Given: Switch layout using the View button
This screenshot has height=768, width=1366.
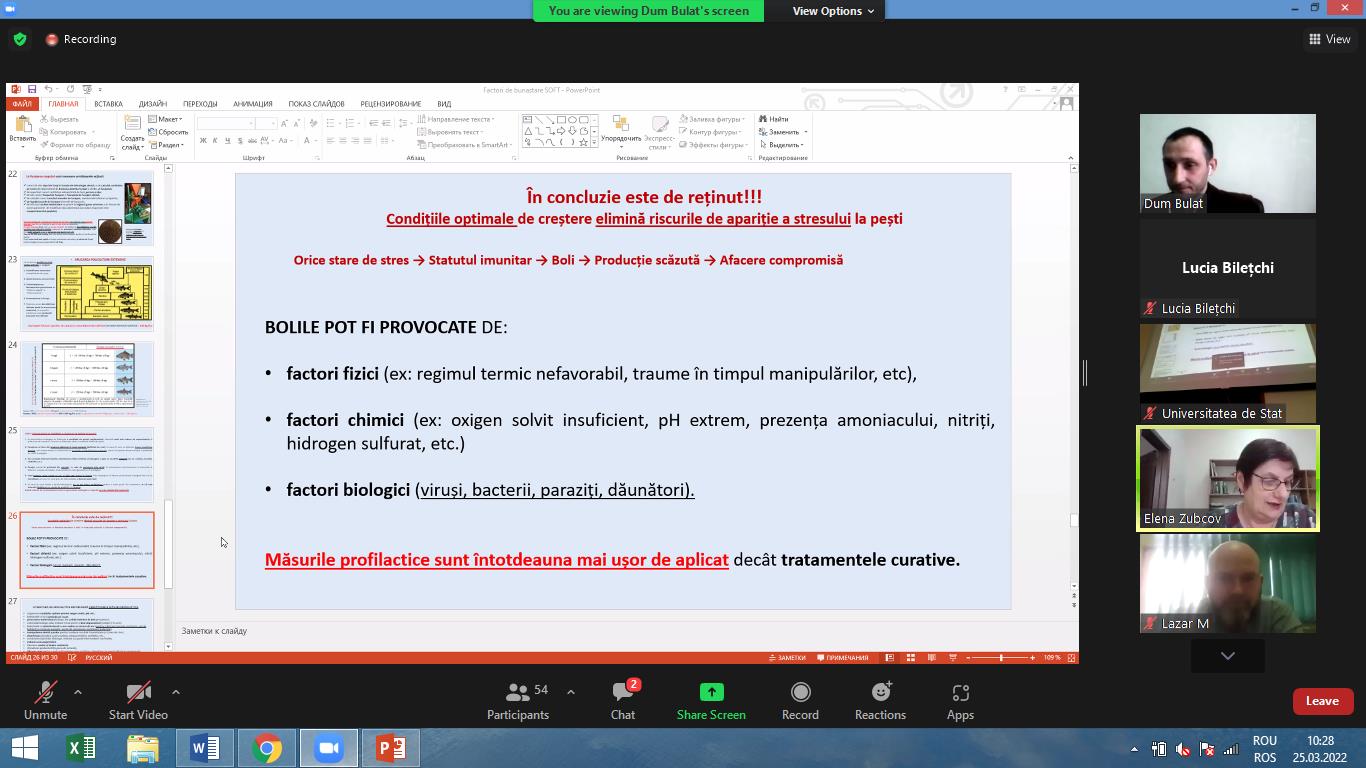Looking at the screenshot, I should pyautogui.click(x=1329, y=39).
